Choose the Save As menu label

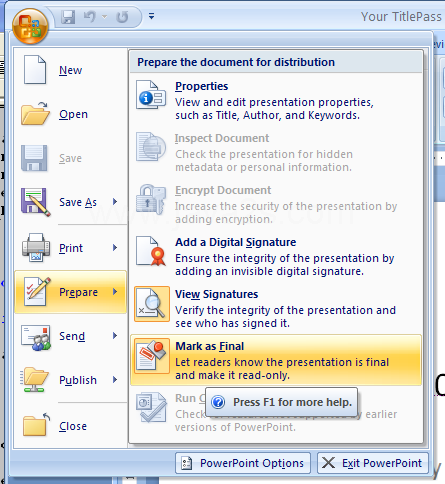point(78,202)
